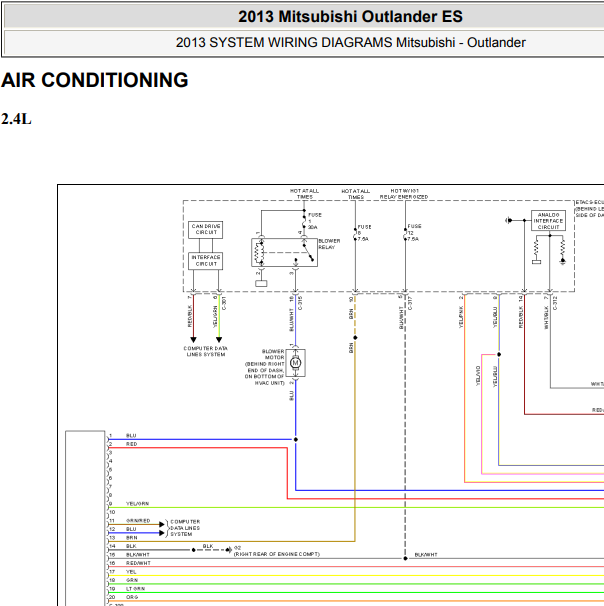Click the splice dot on the YEL/BLU wire

pyautogui.click(x=499, y=354)
